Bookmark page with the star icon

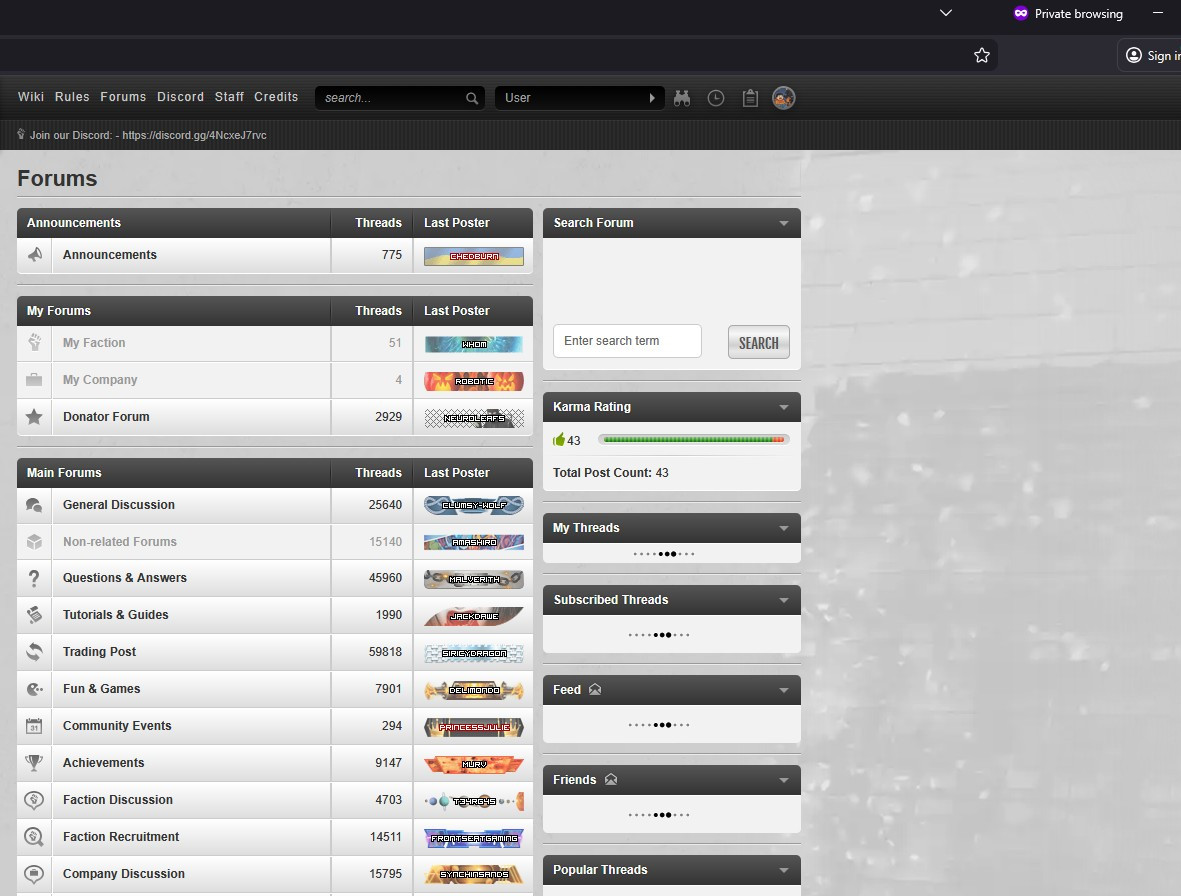981,55
